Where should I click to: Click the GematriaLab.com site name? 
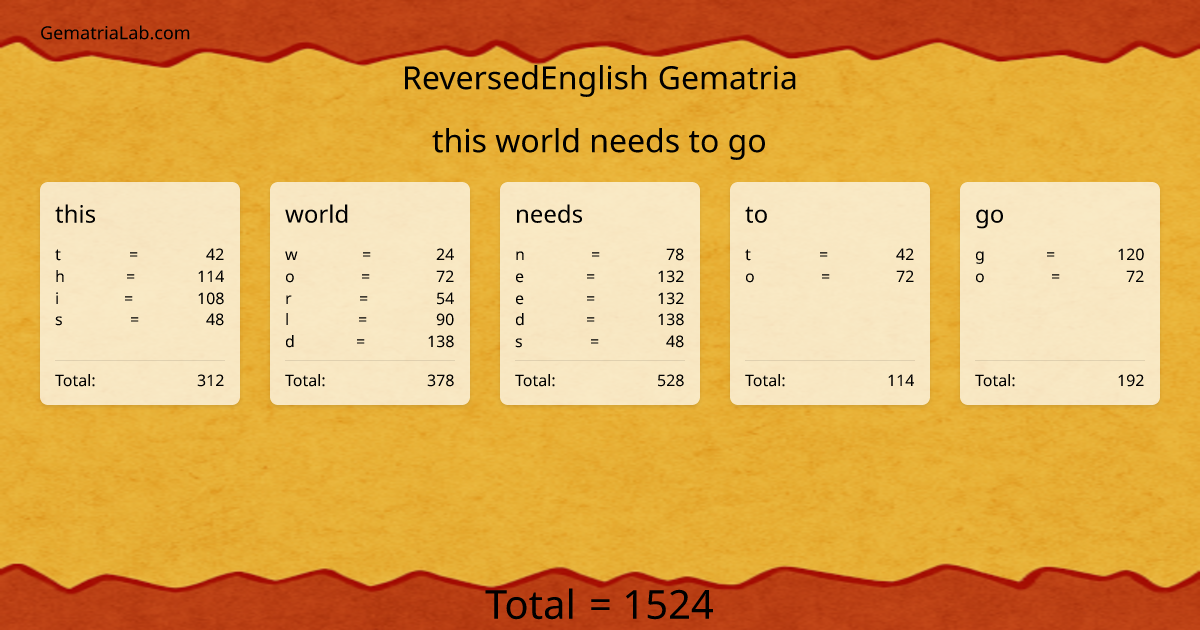click(115, 33)
